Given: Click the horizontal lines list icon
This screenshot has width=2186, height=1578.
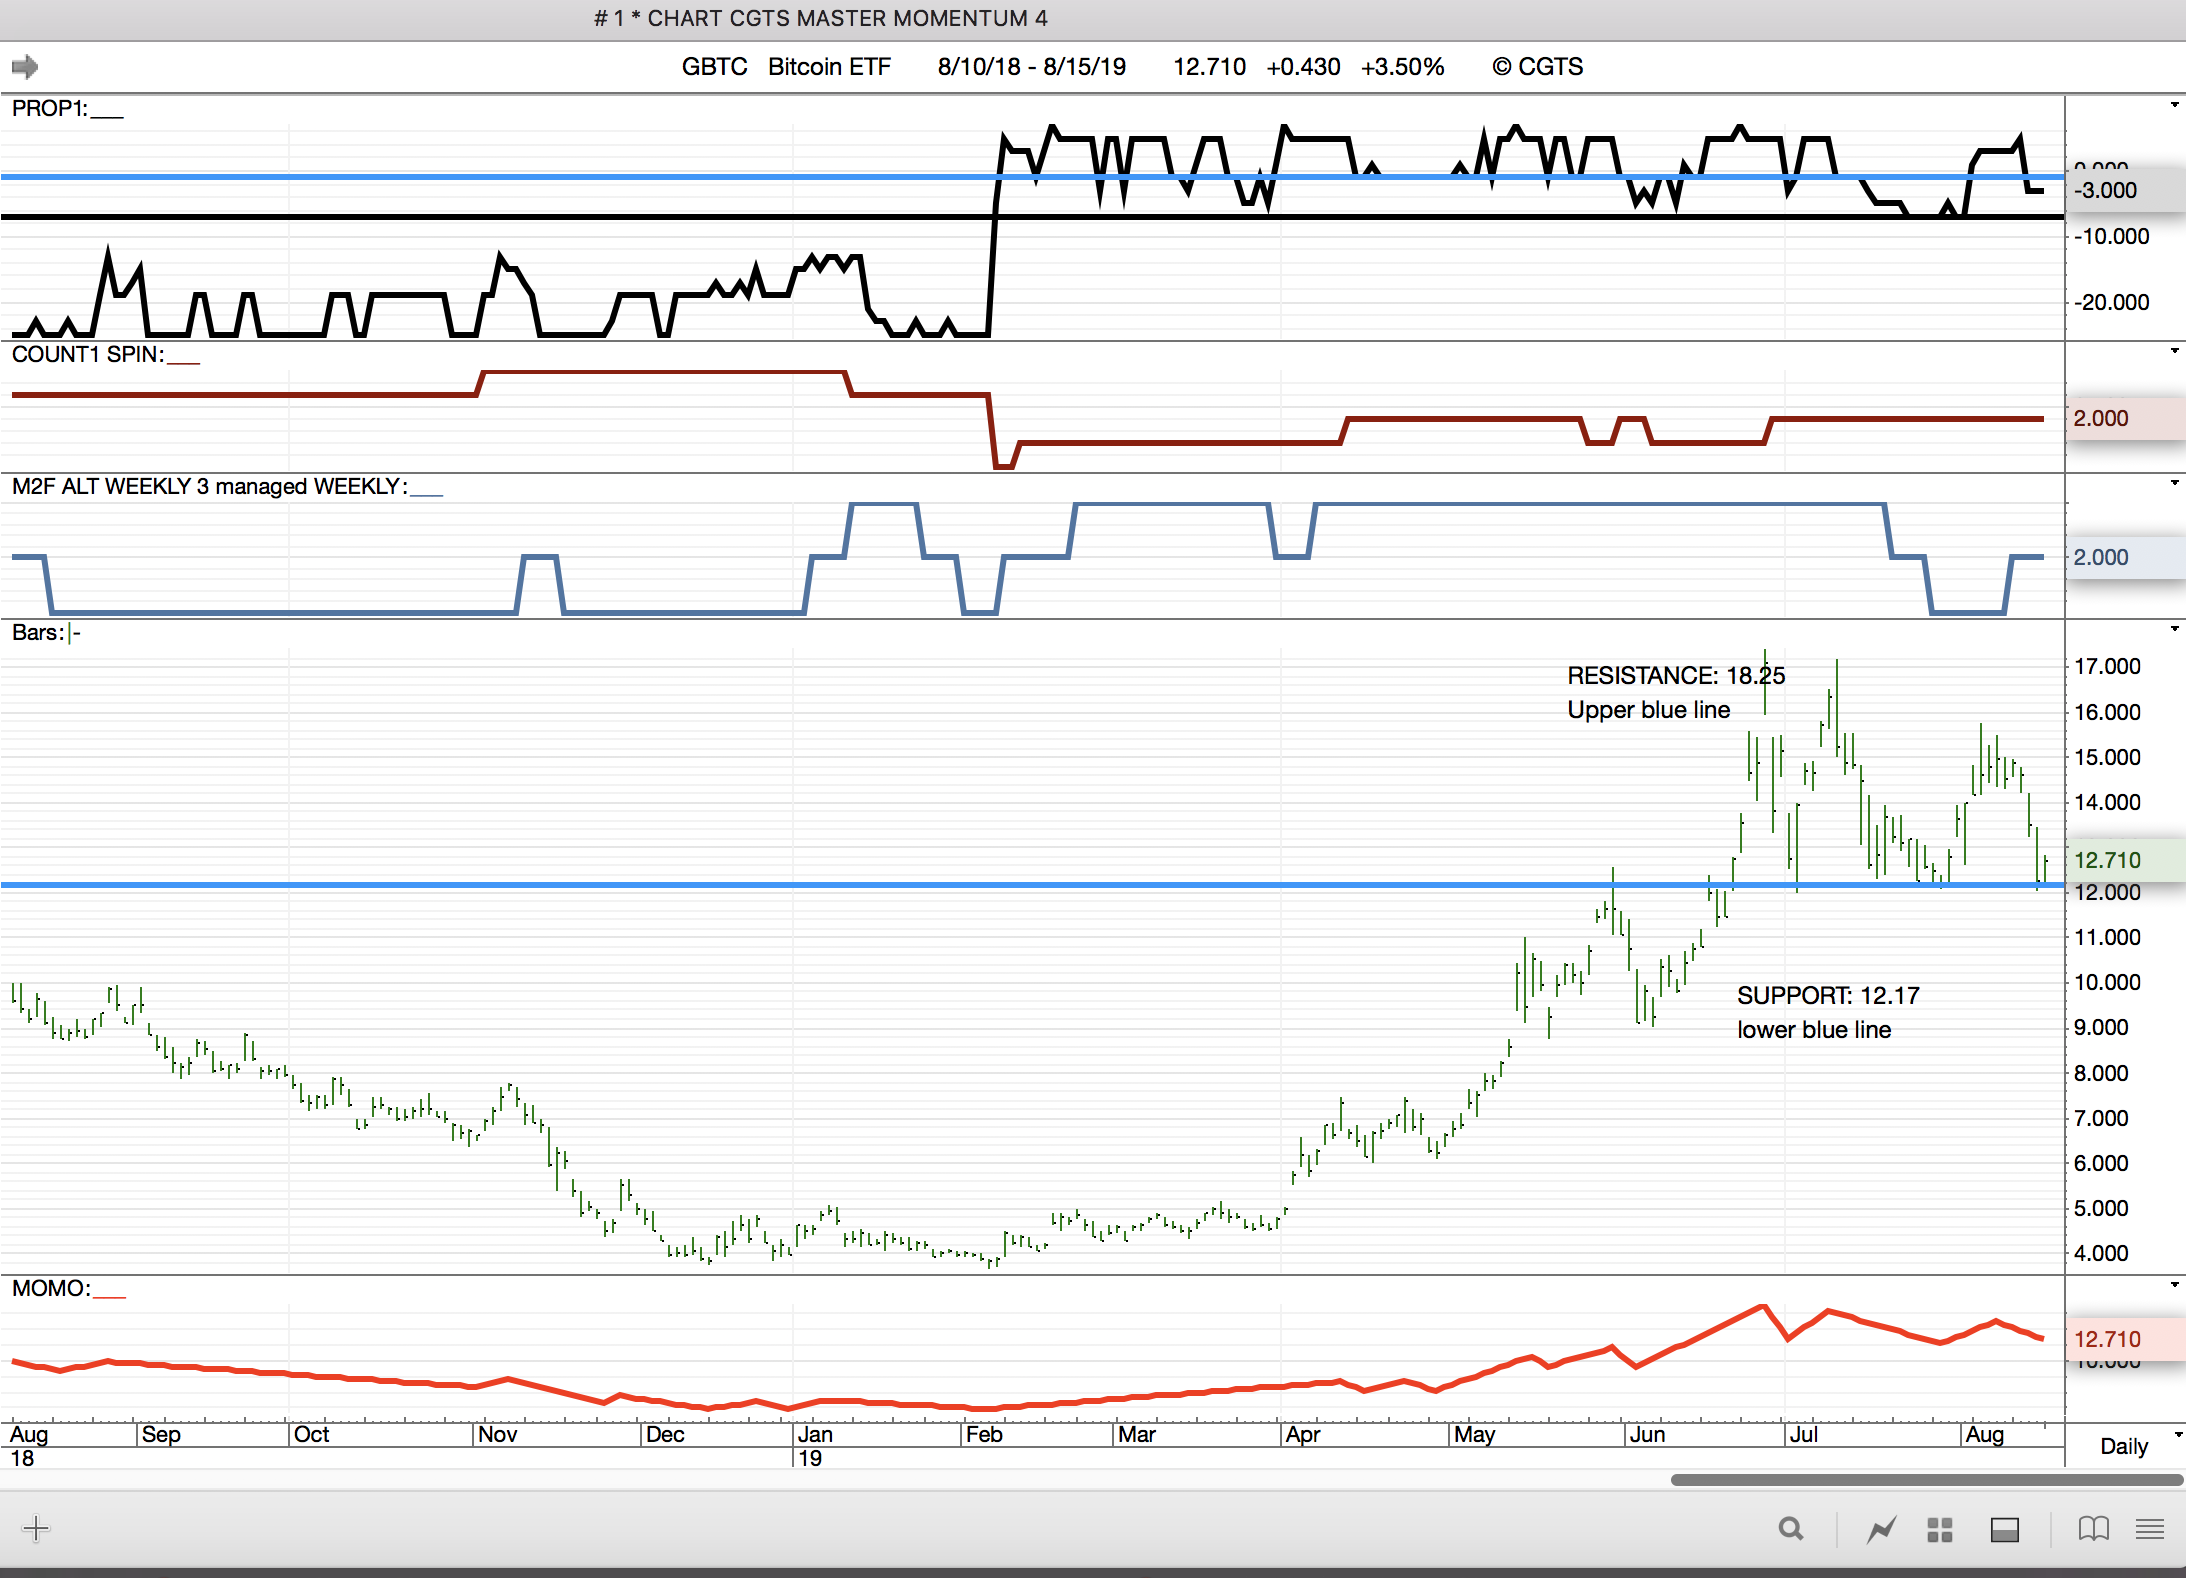Looking at the screenshot, I should pos(2149,1528).
